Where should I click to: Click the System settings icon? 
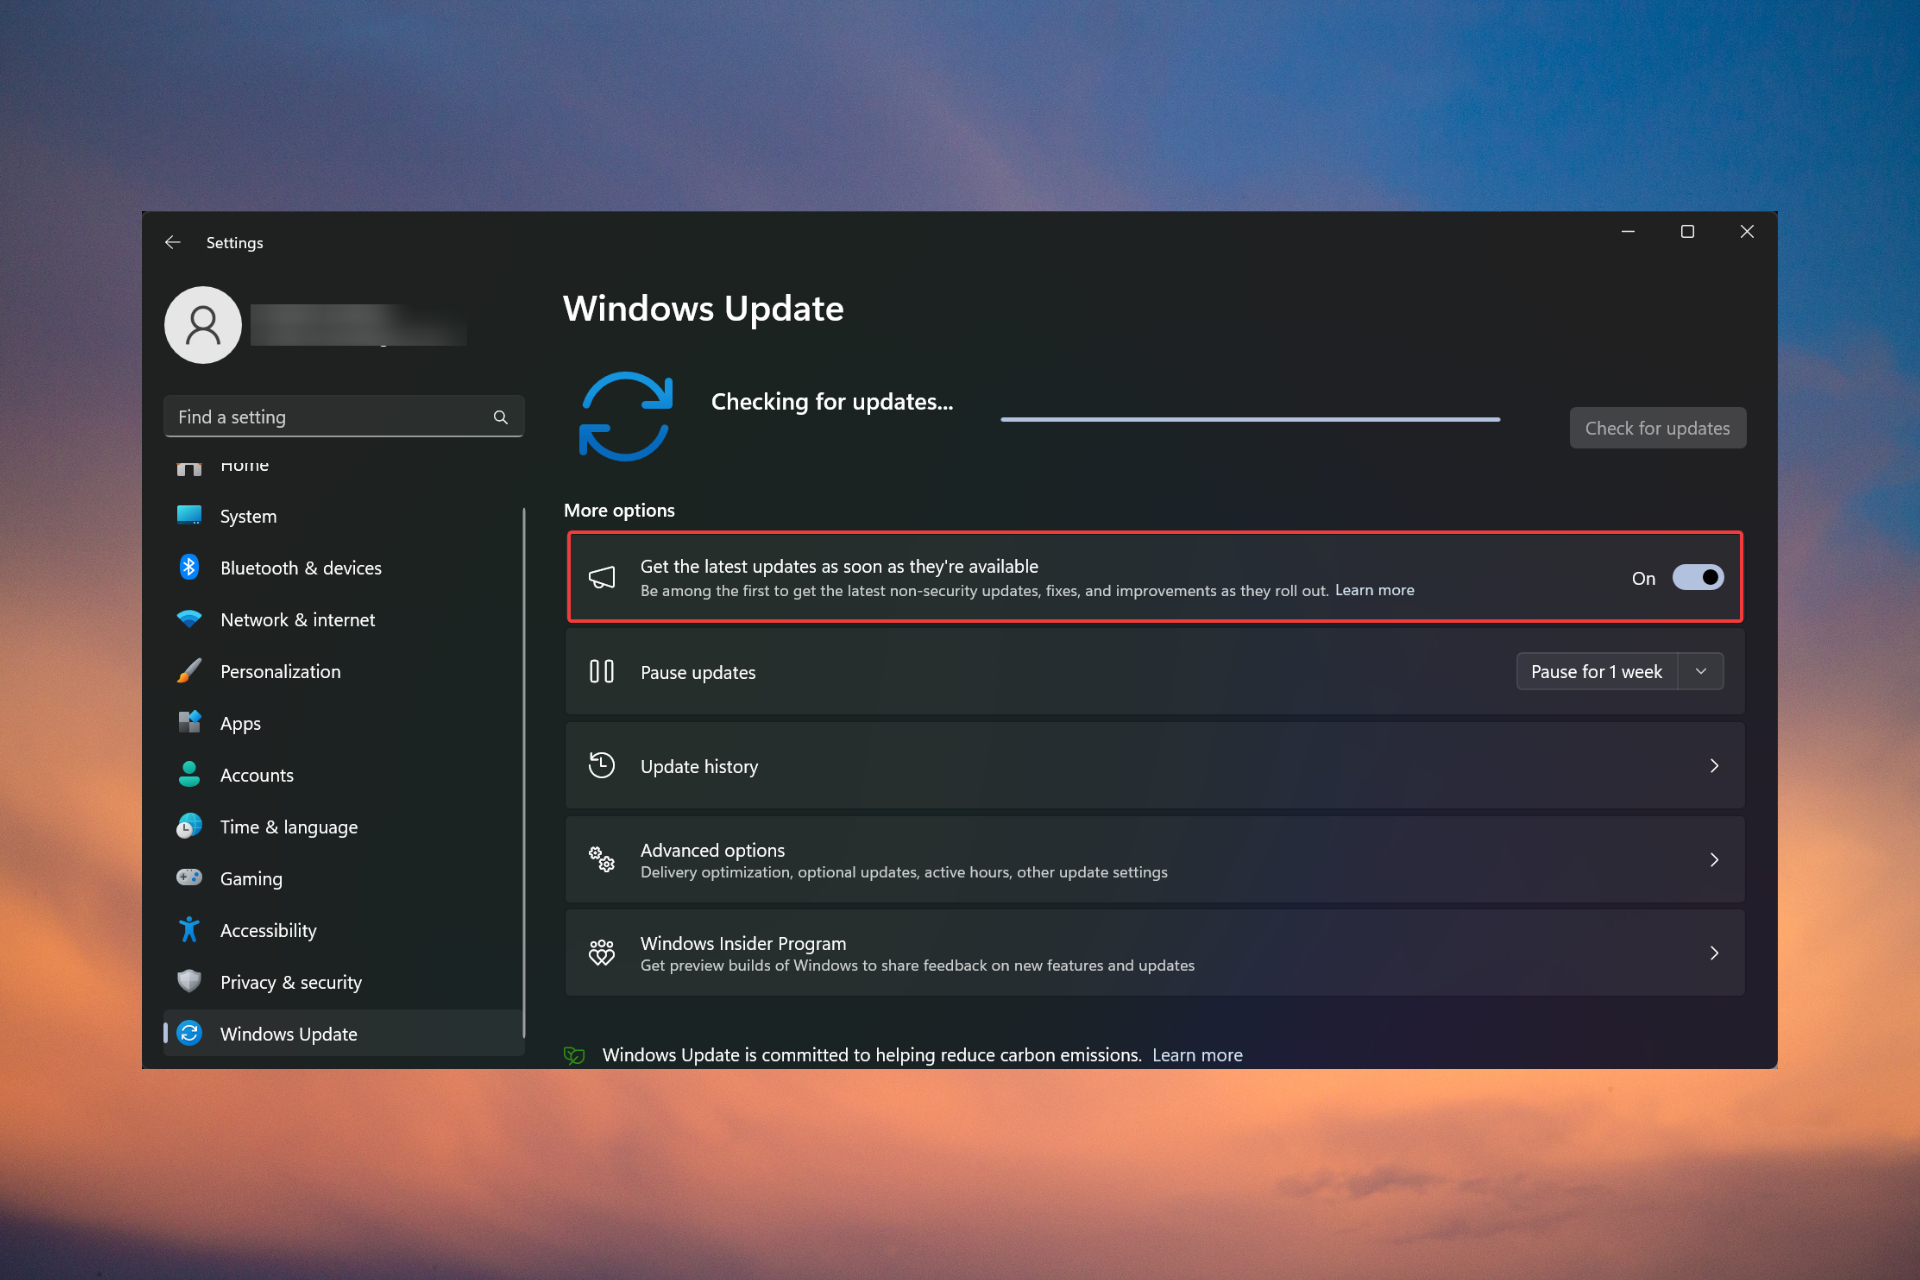(x=191, y=514)
